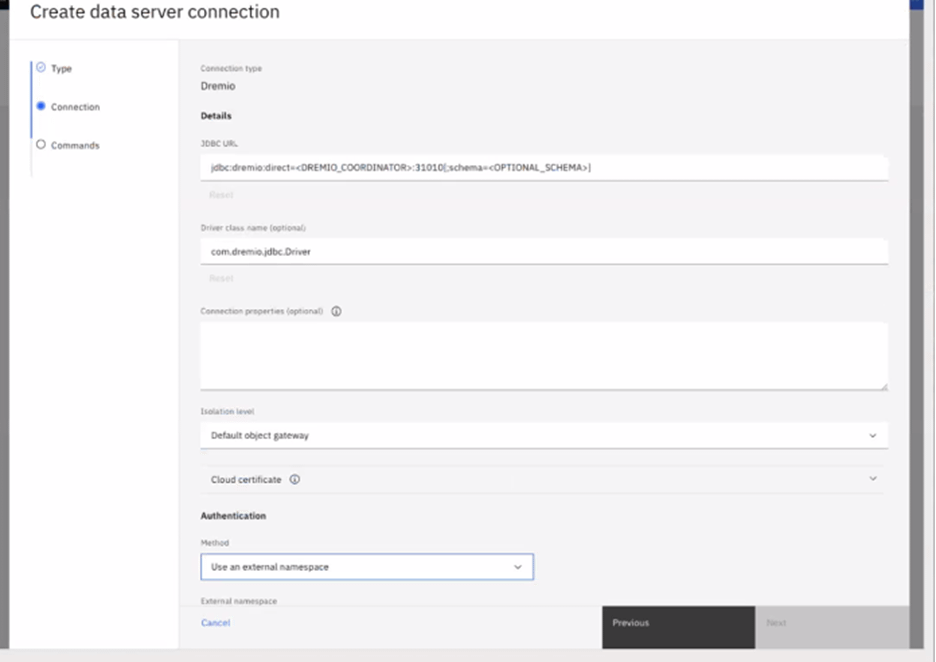
Task: Click the authentication Method chevron arrow
Action: [518, 567]
